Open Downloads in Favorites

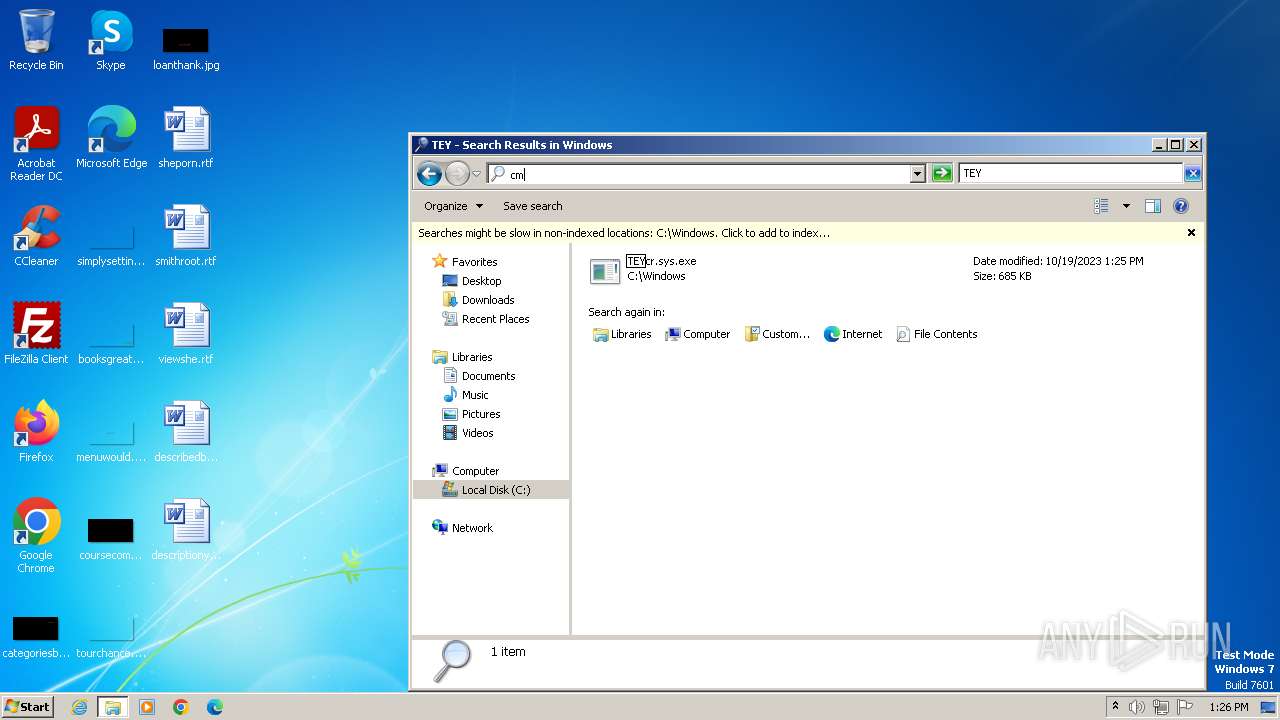click(x=488, y=300)
